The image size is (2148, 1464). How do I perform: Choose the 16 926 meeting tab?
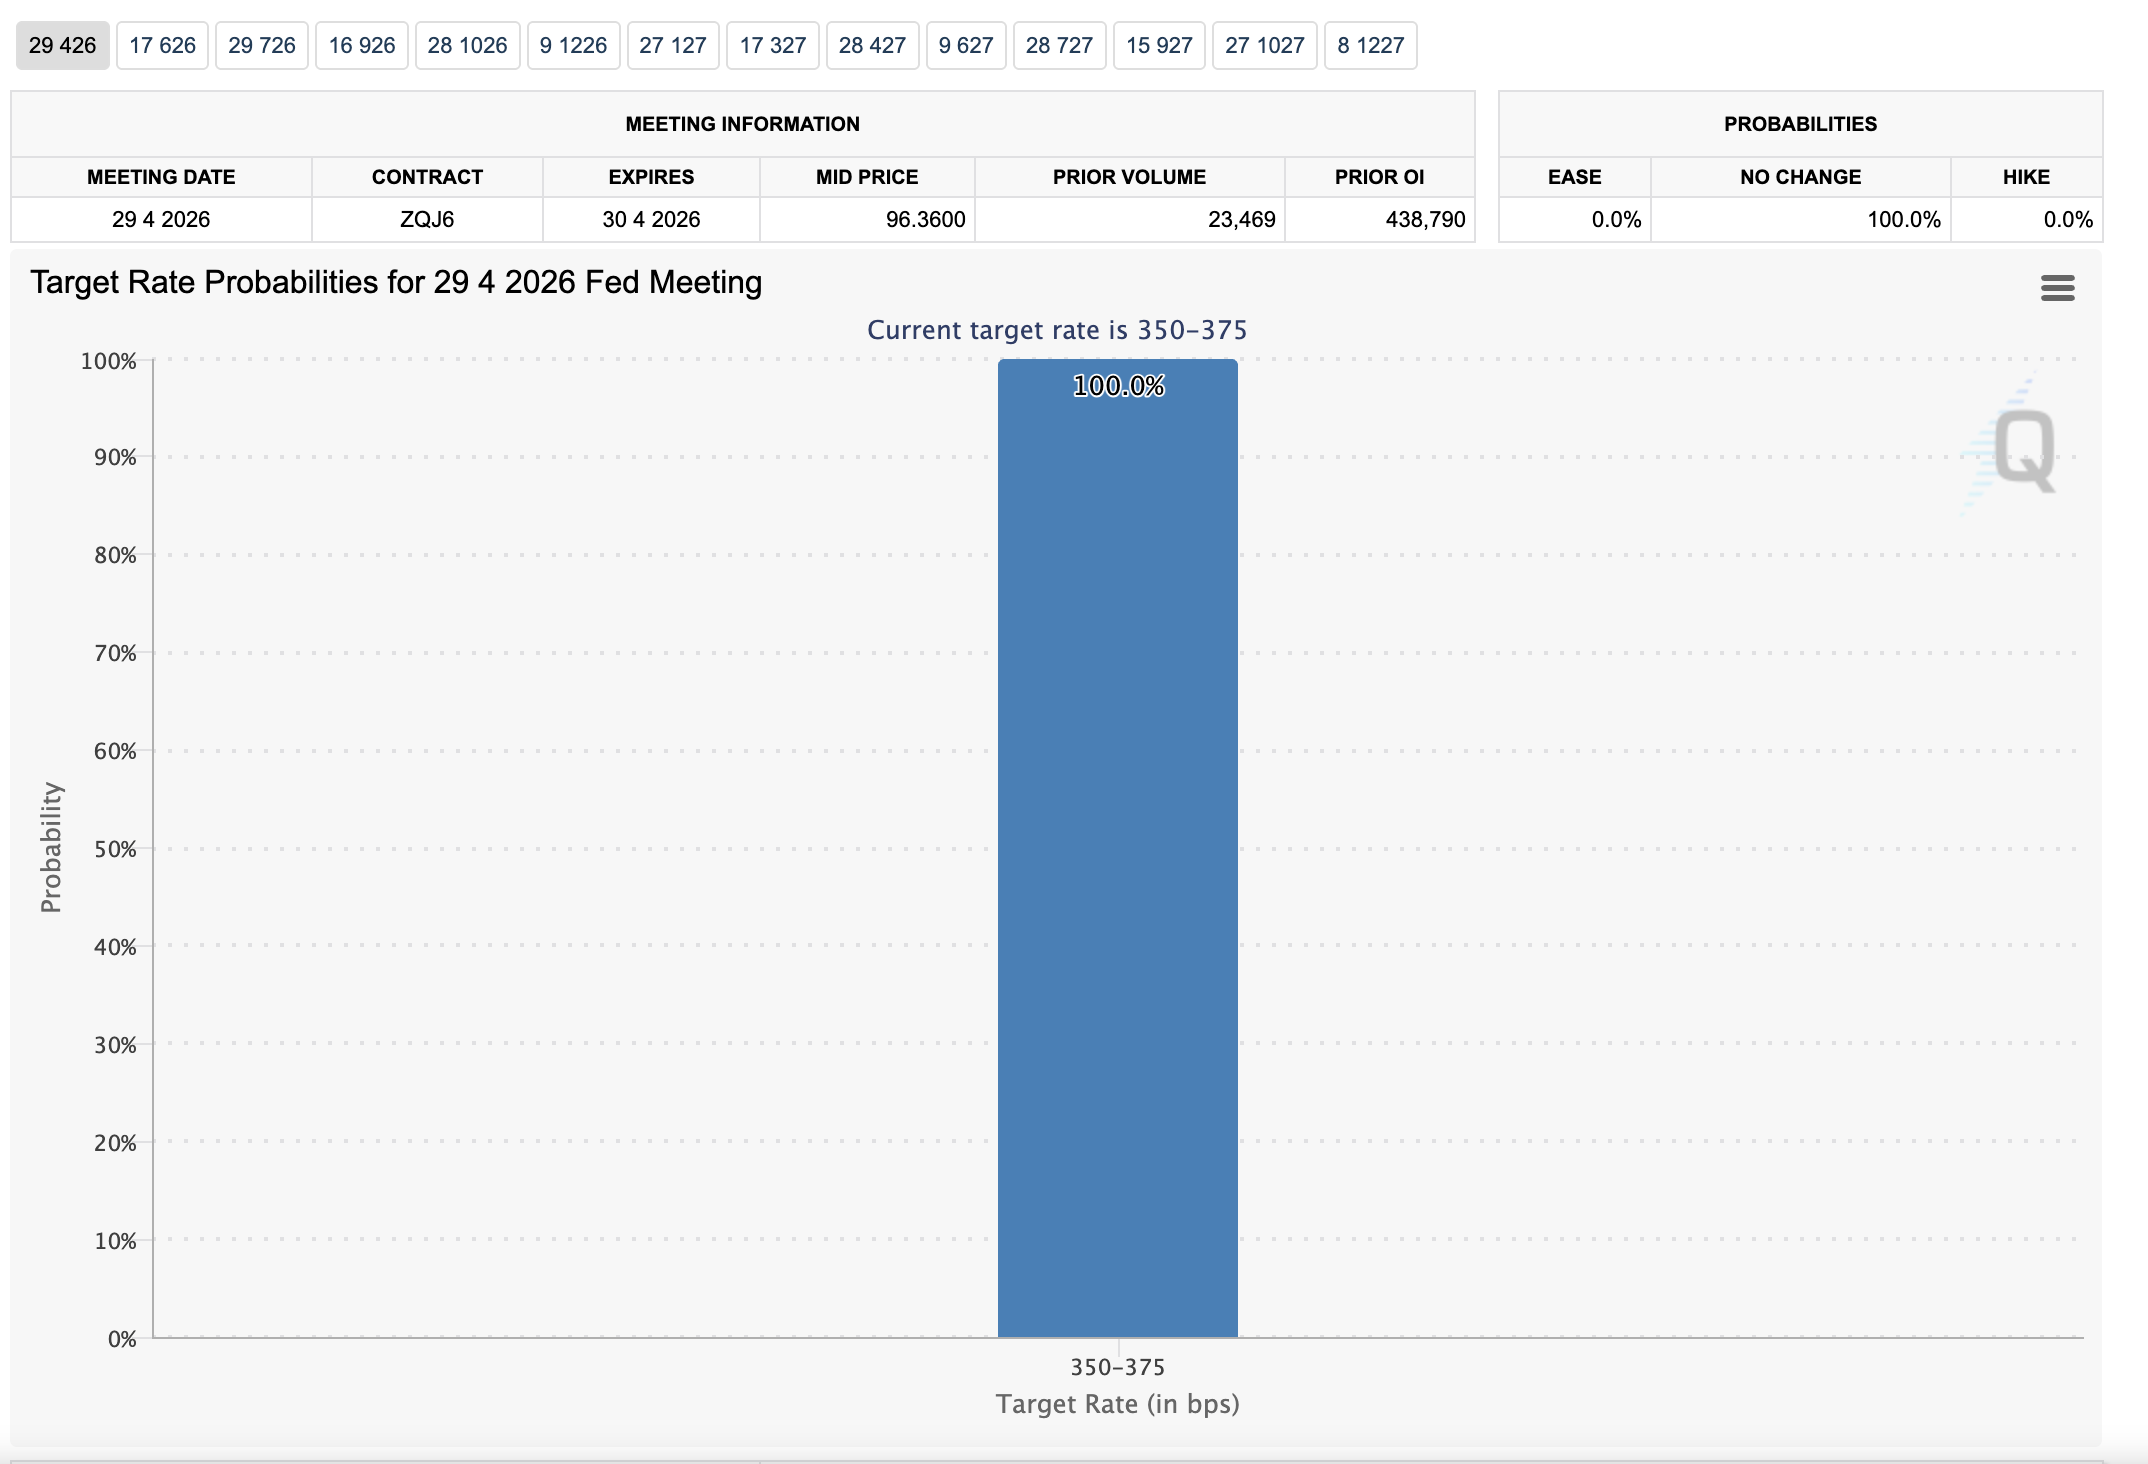pyautogui.click(x=362, y=46)
